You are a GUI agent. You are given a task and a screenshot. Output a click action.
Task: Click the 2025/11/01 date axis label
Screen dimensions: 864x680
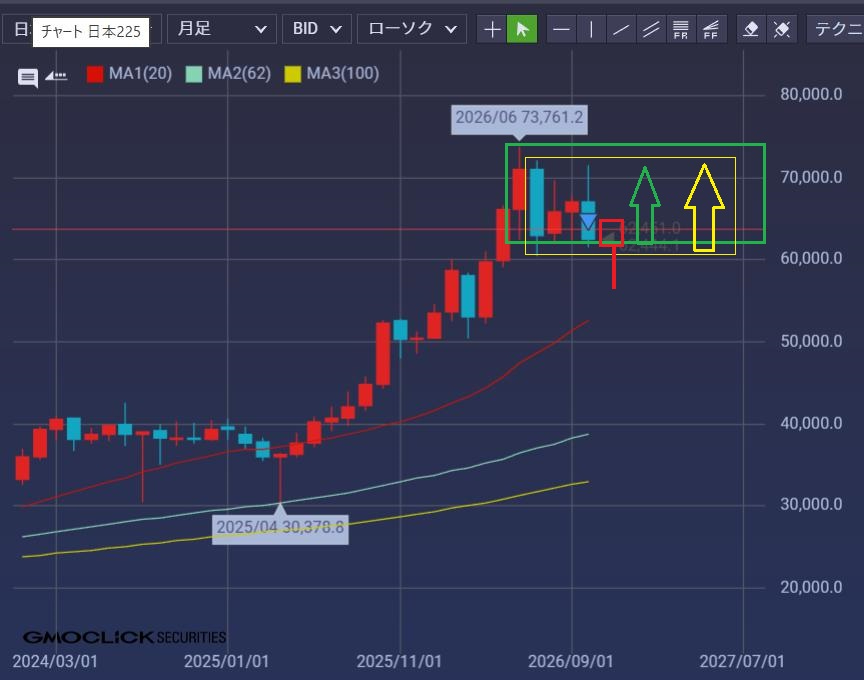click(x=399, y=661)
